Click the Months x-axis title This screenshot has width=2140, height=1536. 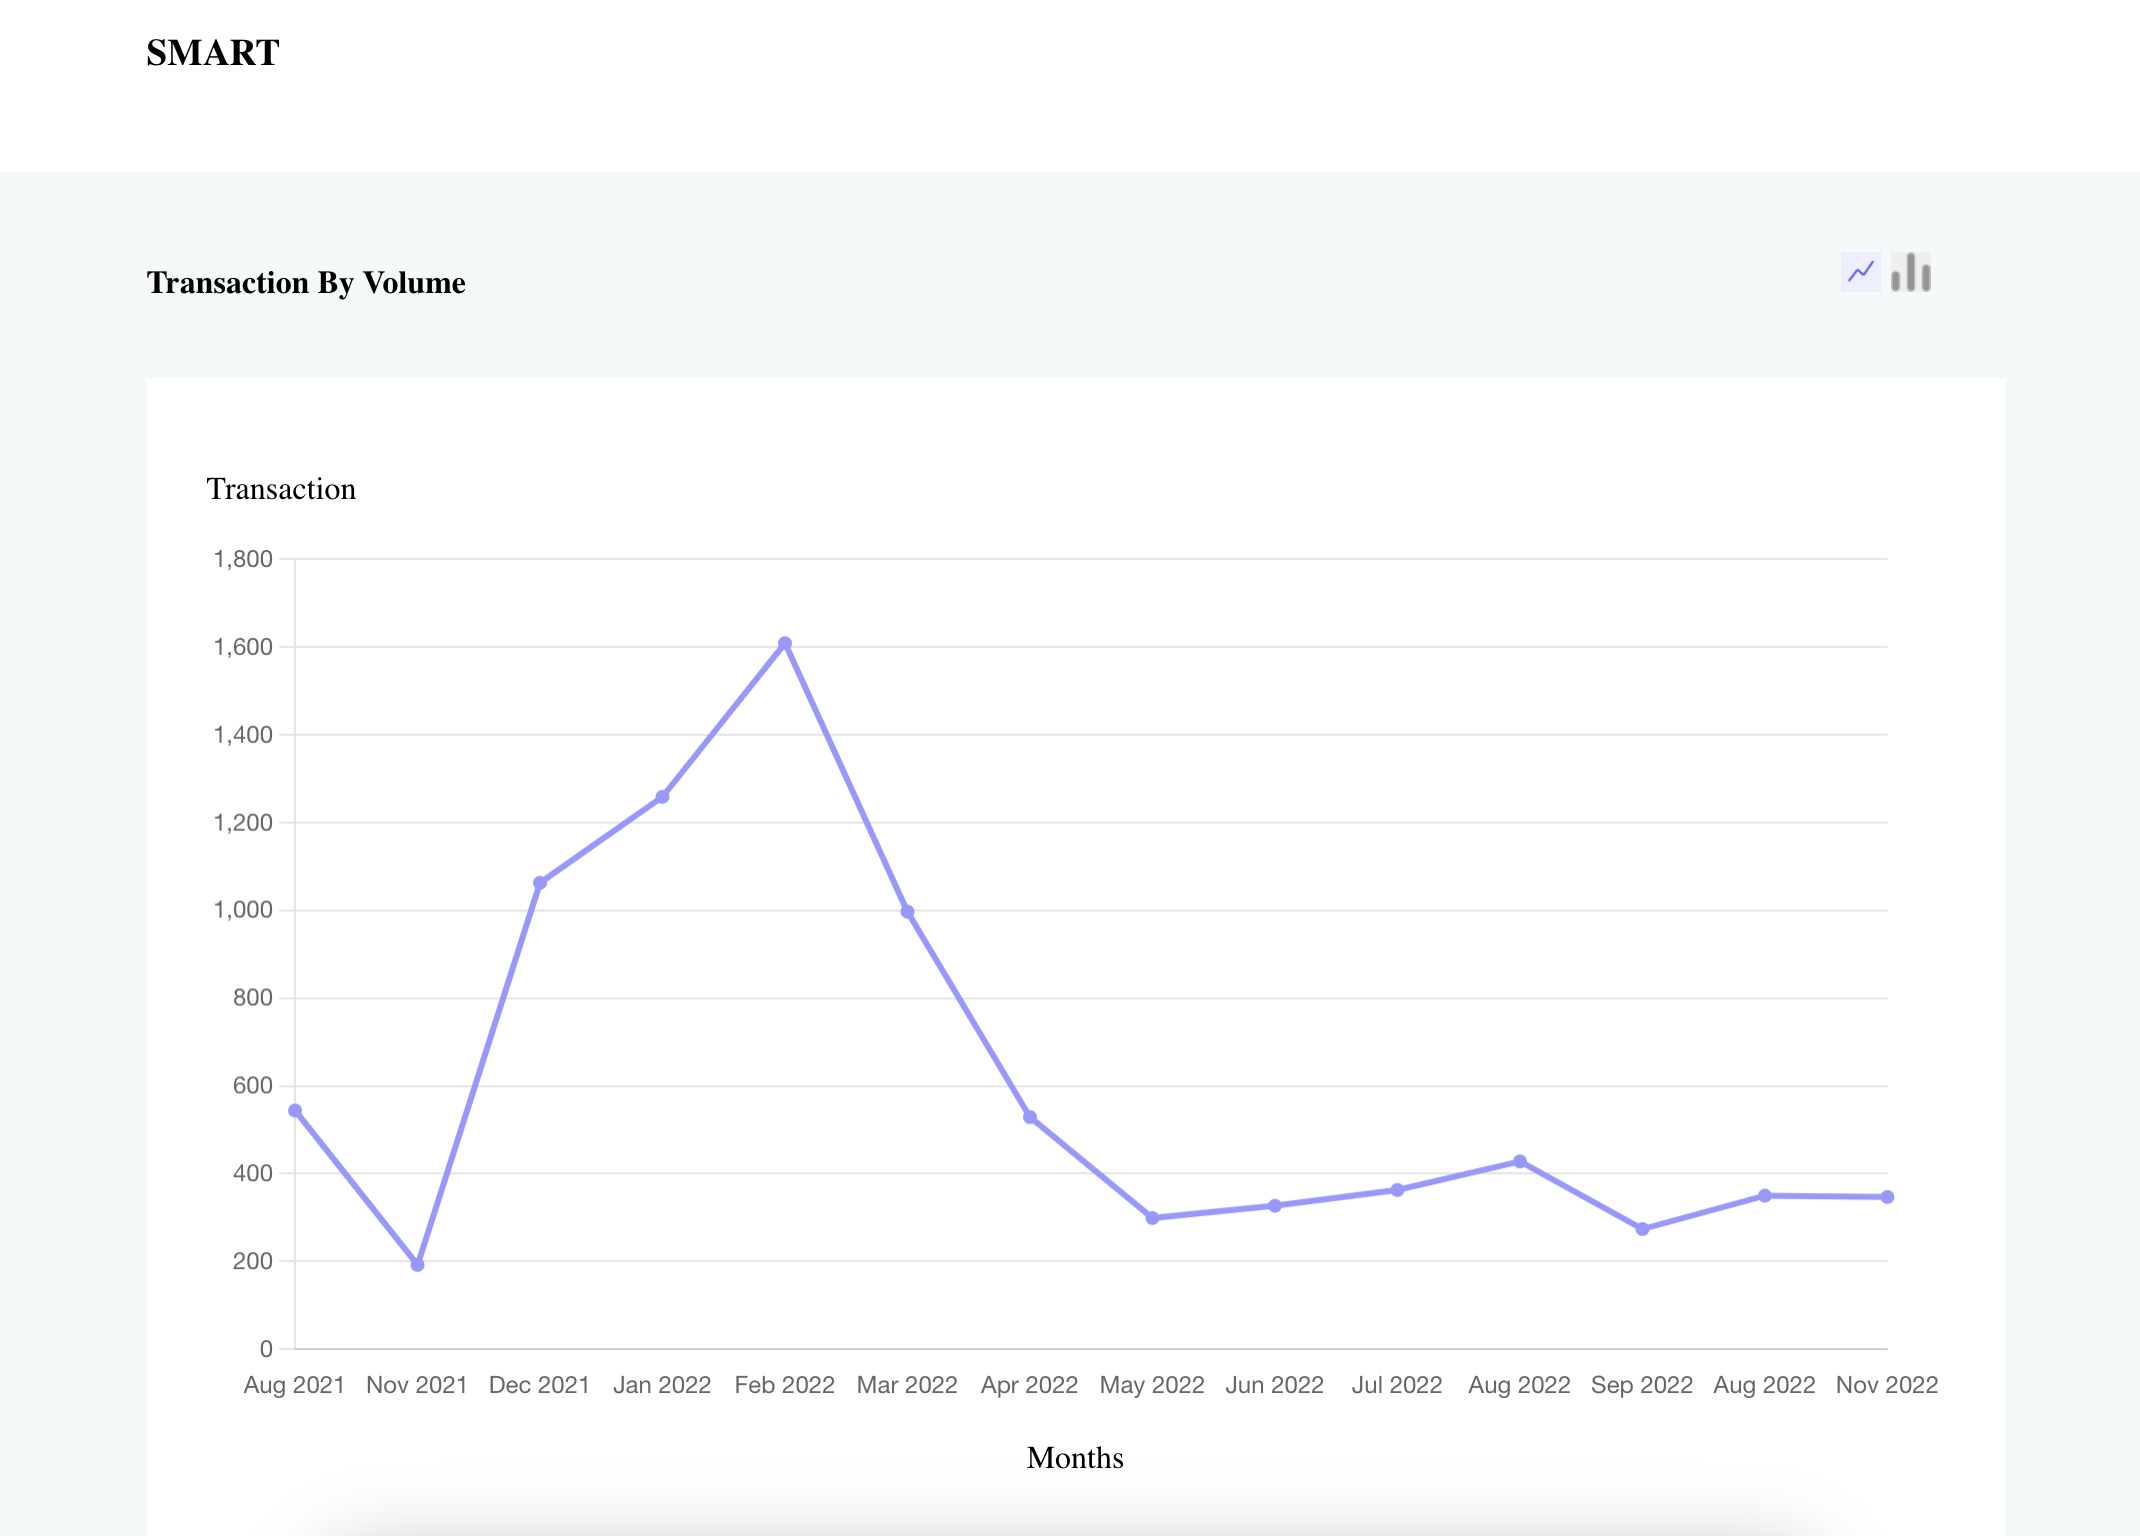pyautogui.click(x=1075, y=1458)
